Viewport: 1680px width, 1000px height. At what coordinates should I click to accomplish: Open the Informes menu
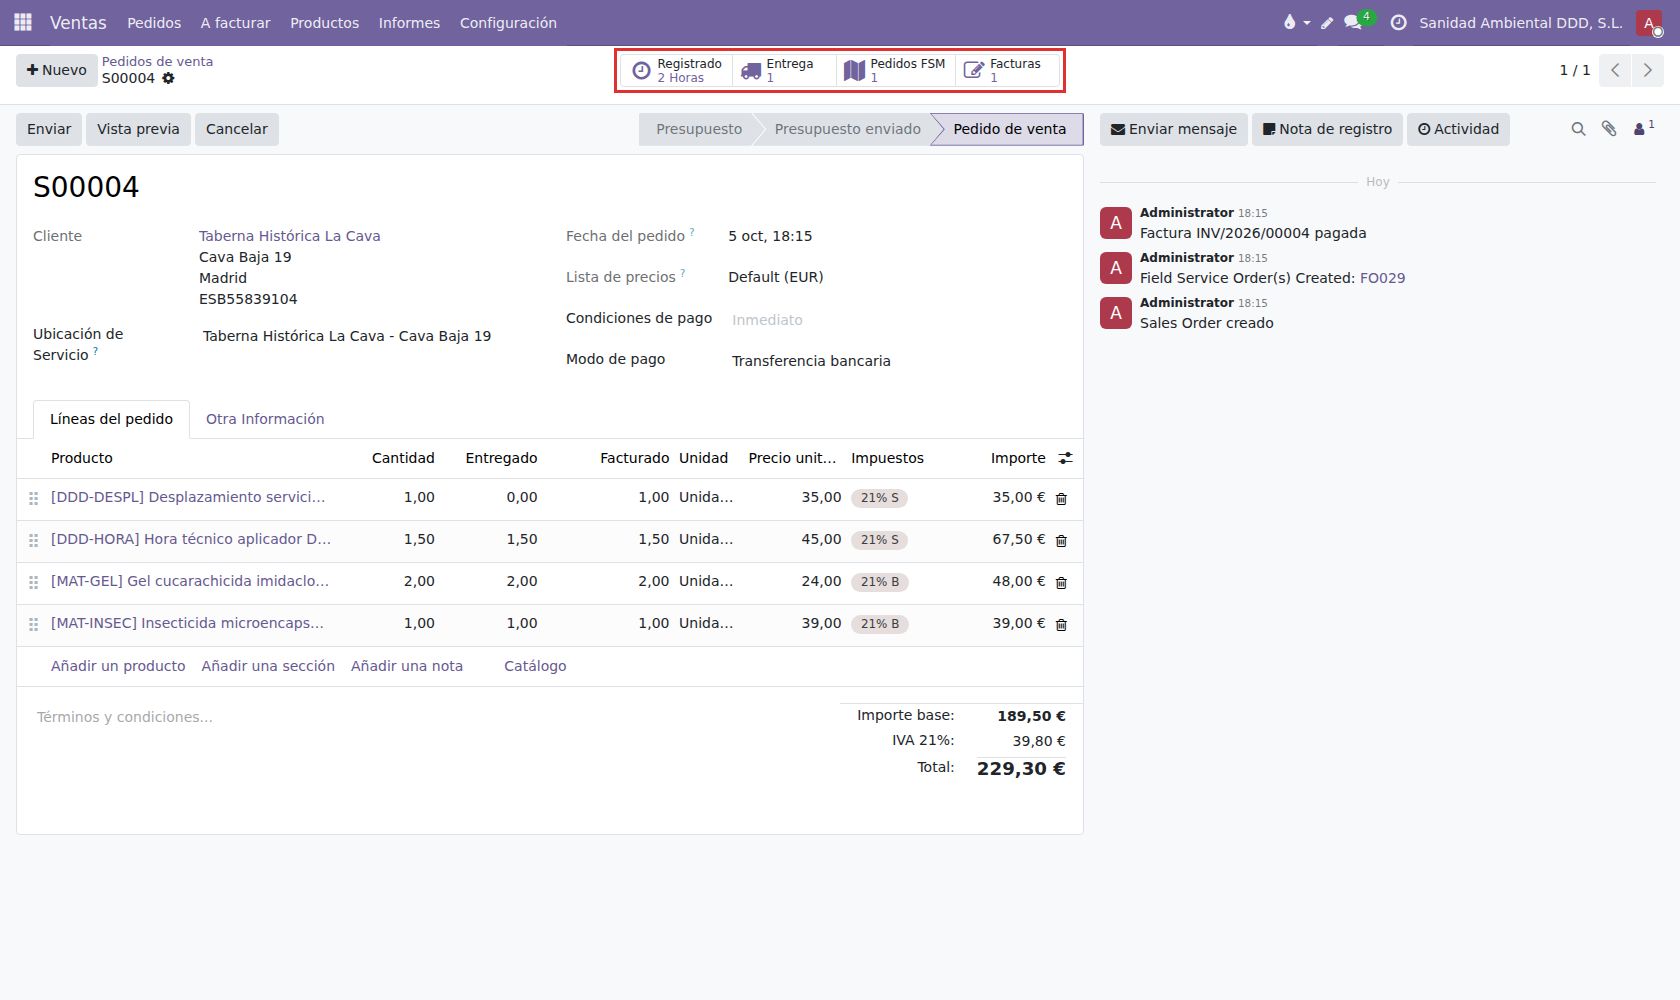pos(409,22)
